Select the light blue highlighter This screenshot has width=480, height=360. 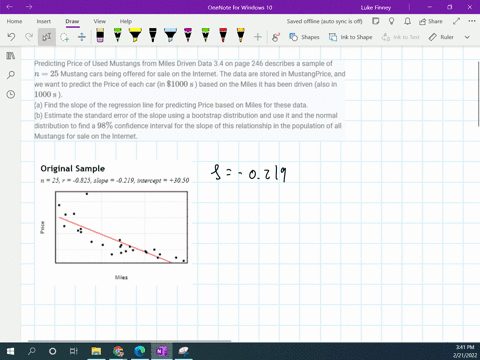(x=170, y=35)
